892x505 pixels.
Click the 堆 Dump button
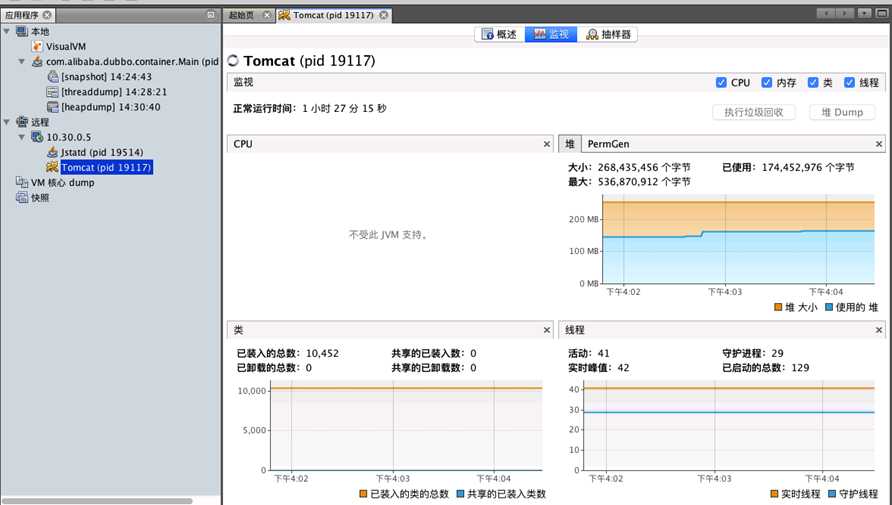(x=842, y=112)
